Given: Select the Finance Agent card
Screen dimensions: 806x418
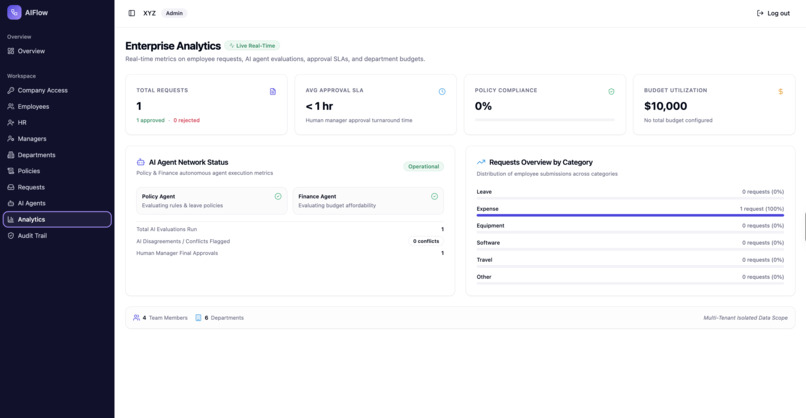Looking at the screenshot, I should 368,201.
